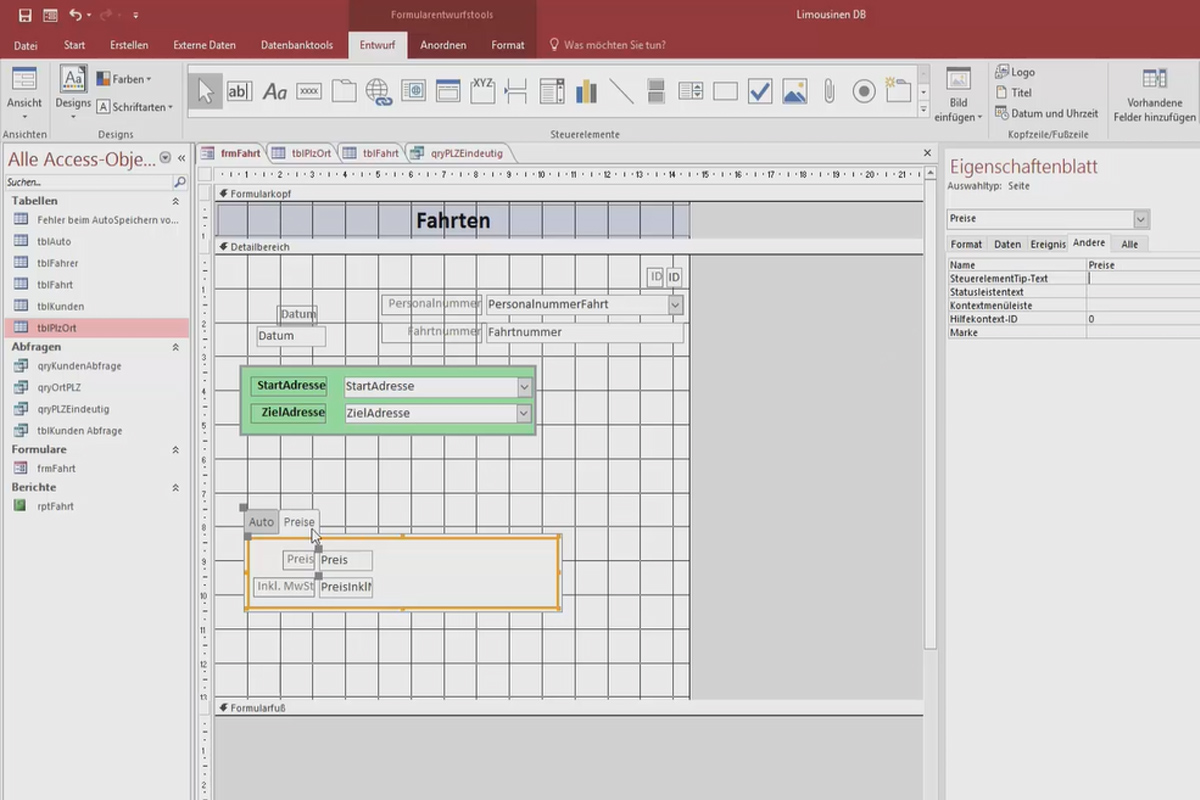Expand the Steuerelemente gallery more arrow
This screenshot has height=800, width=1200.
[x=923, y=109]
